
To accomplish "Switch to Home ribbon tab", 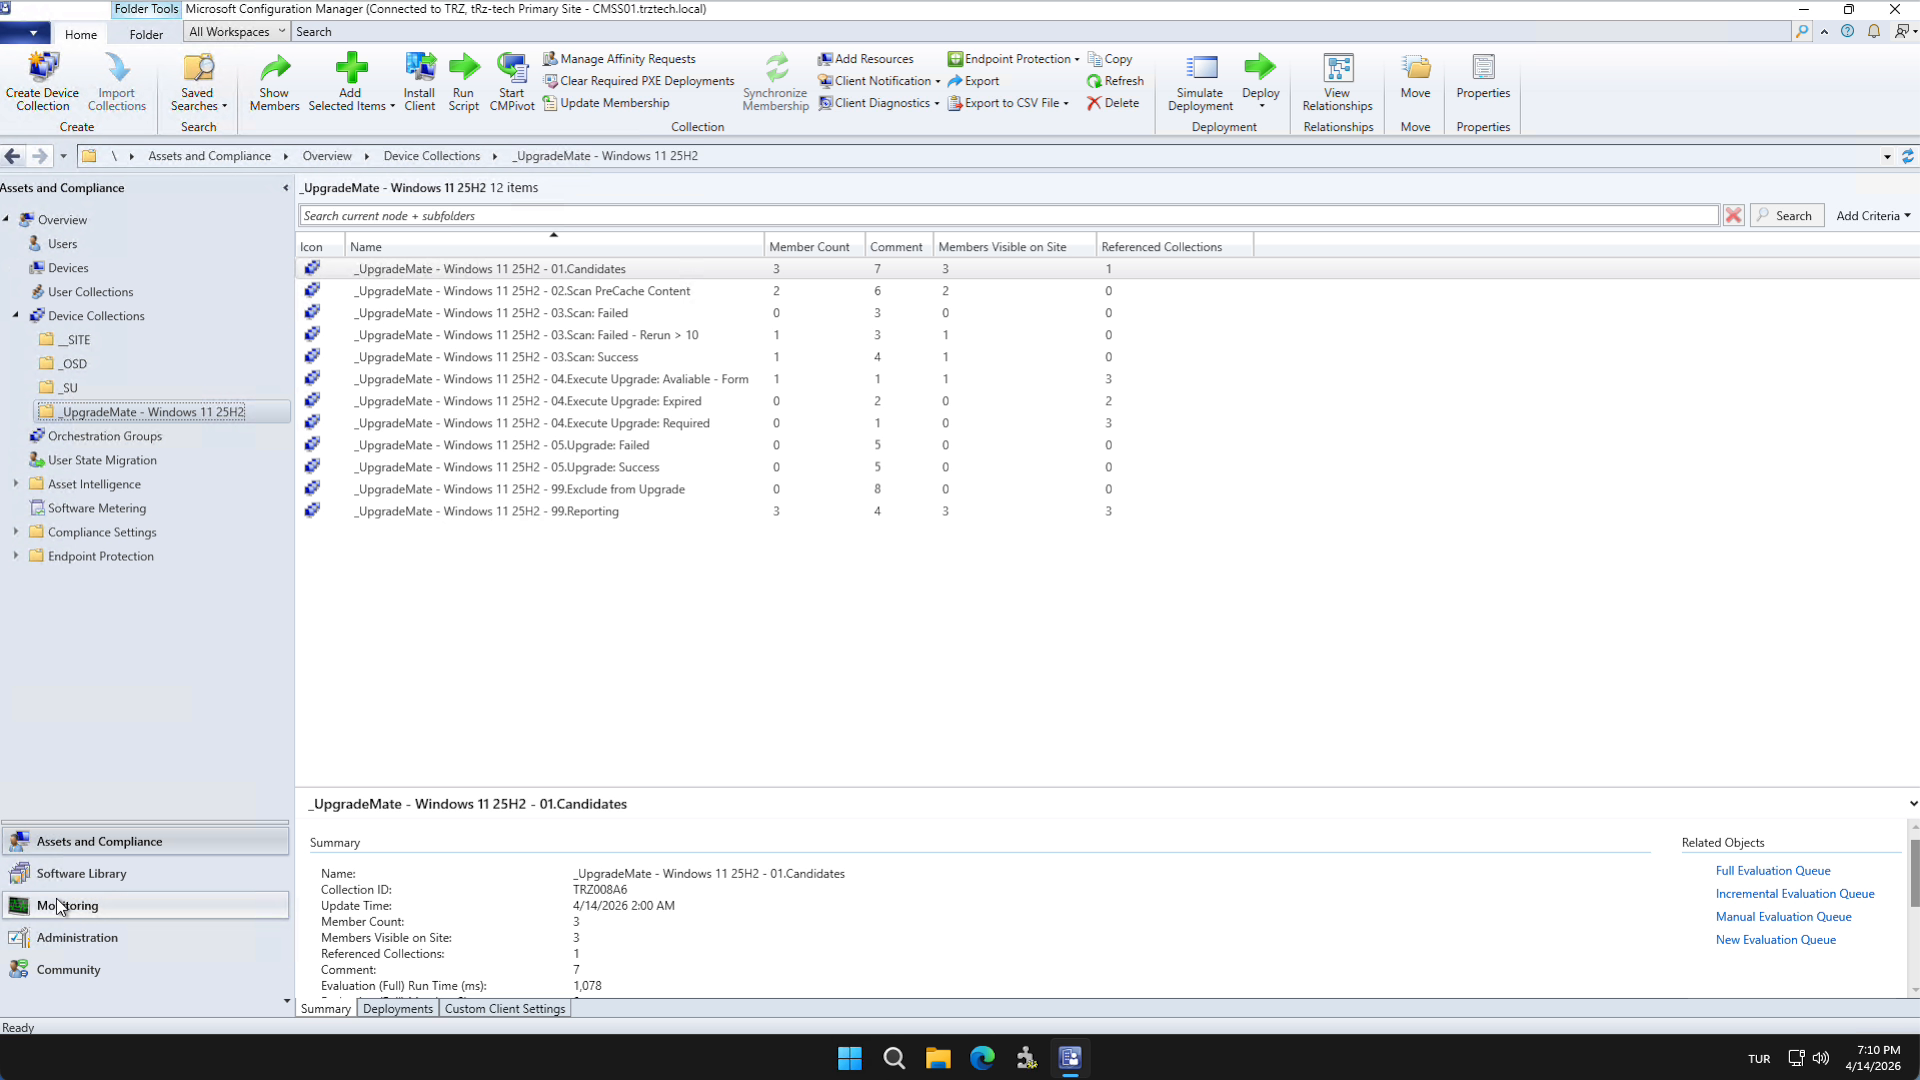I will pyautogui.click(x=81, y=34).
